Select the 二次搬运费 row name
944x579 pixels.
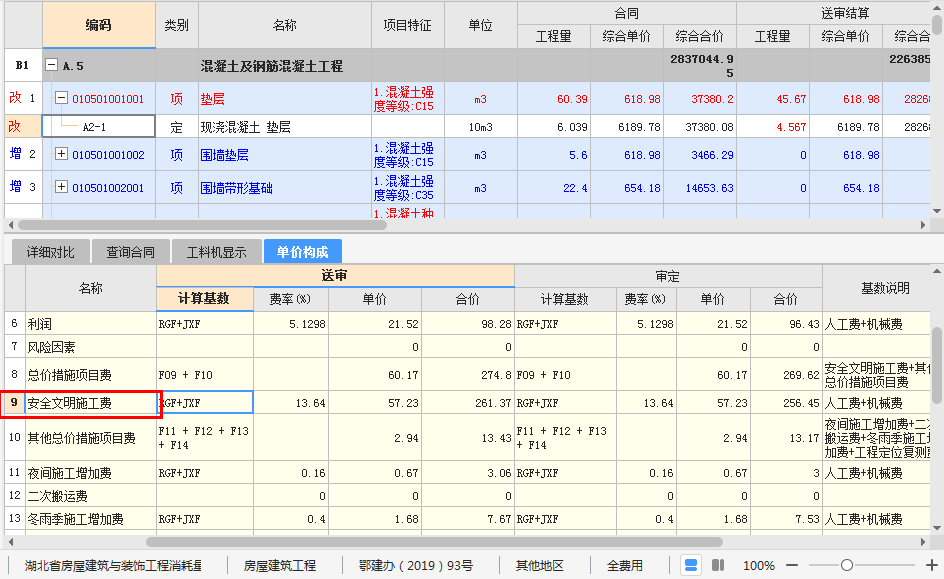tap(58, 496)
